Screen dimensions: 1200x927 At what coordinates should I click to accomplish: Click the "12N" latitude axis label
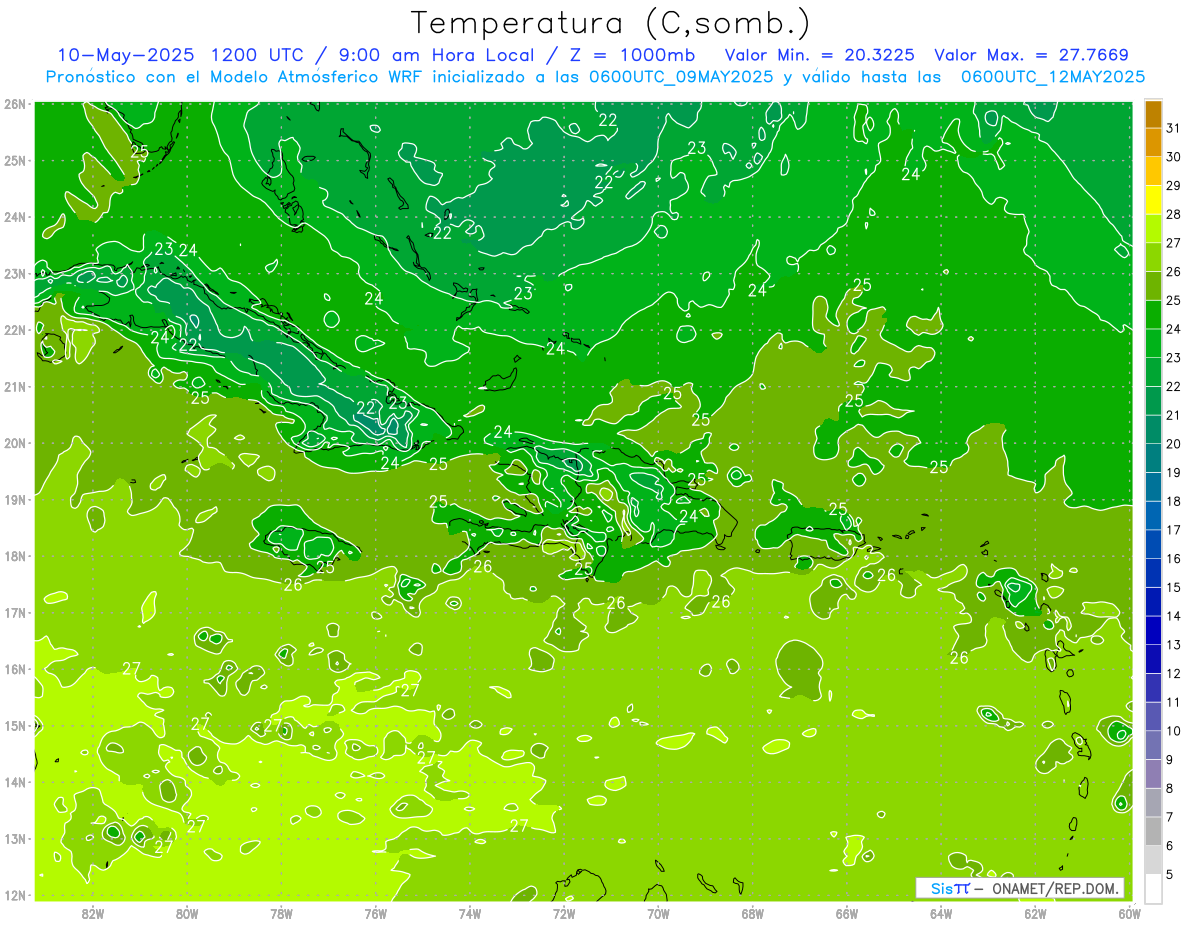pos(15,895)
